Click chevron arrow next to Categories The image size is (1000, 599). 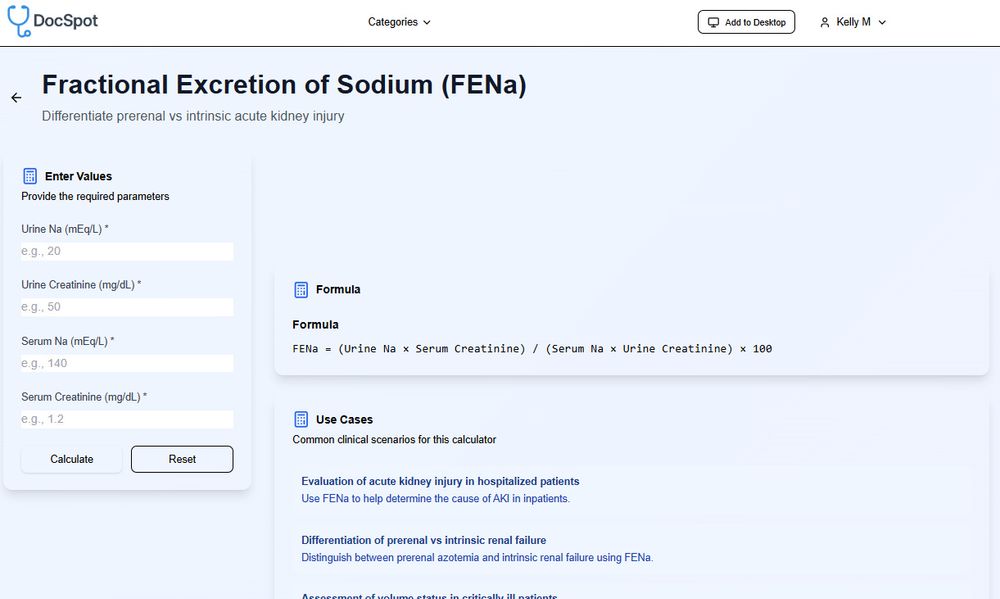[x=427, y=22]
